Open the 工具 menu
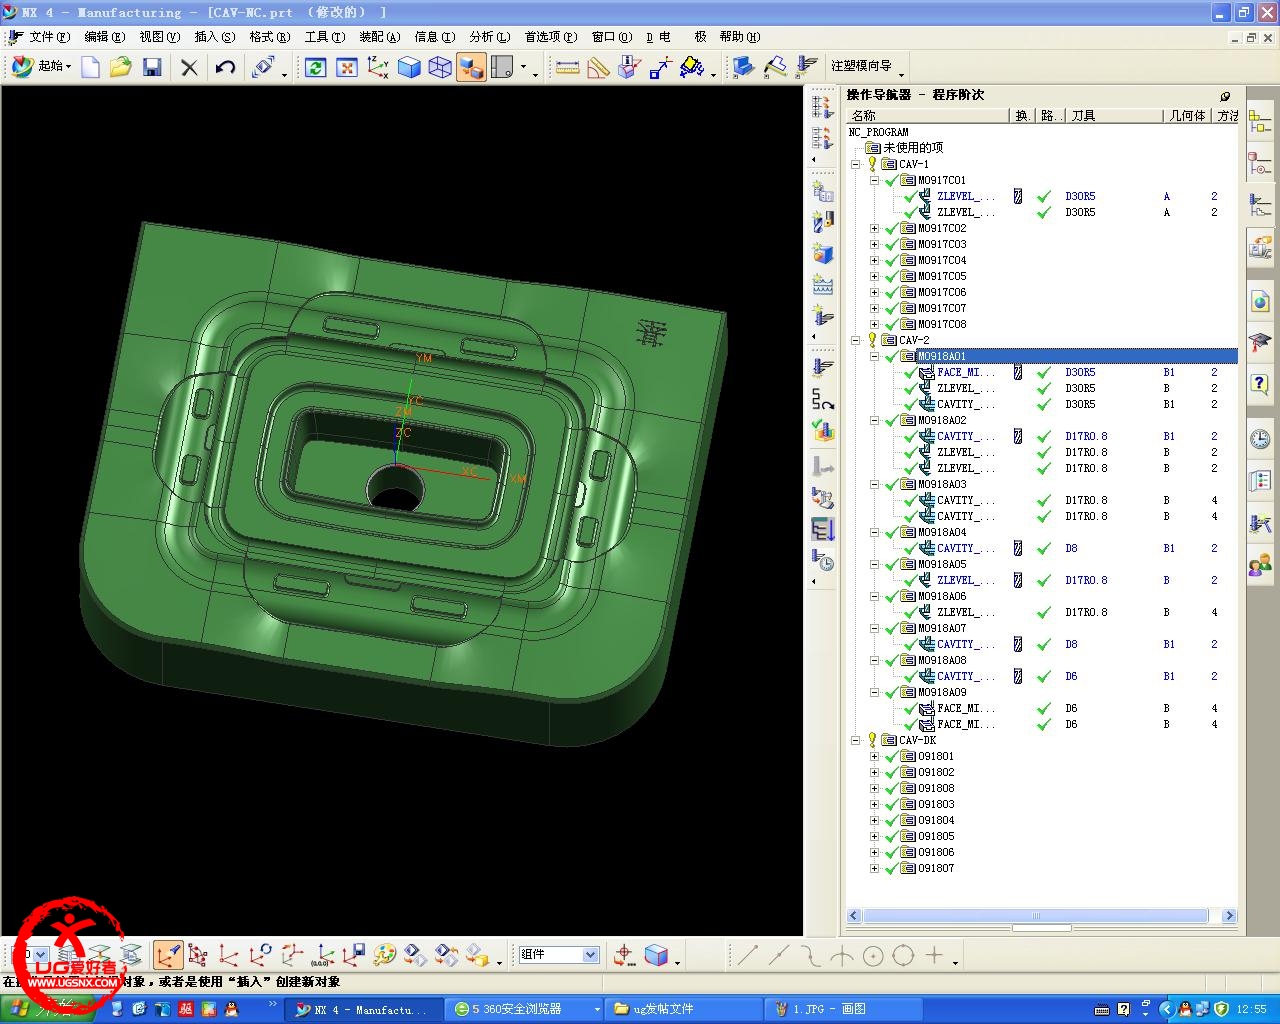 325,37
